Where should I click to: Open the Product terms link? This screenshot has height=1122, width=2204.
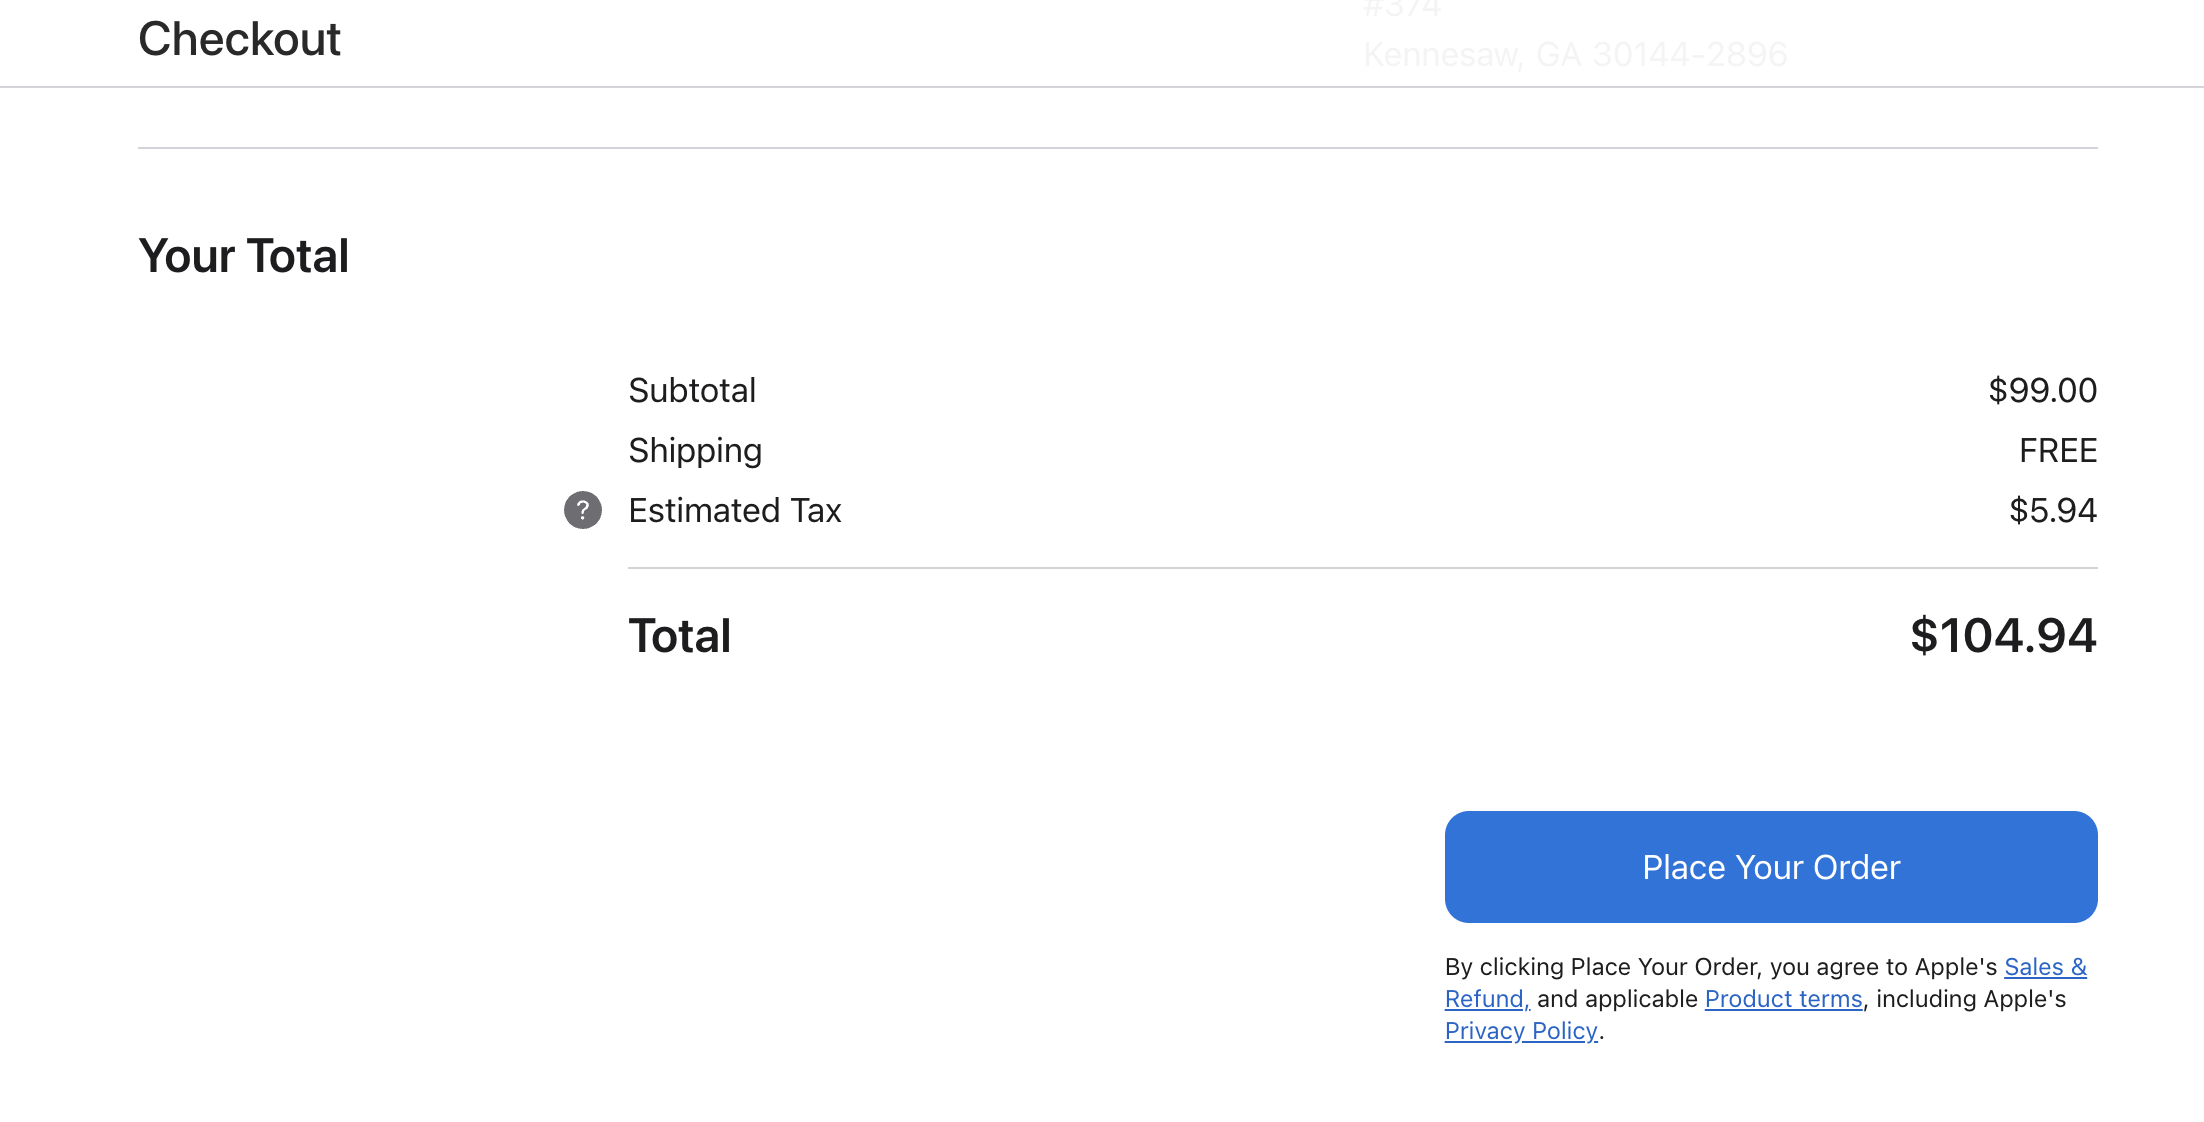1783,999
